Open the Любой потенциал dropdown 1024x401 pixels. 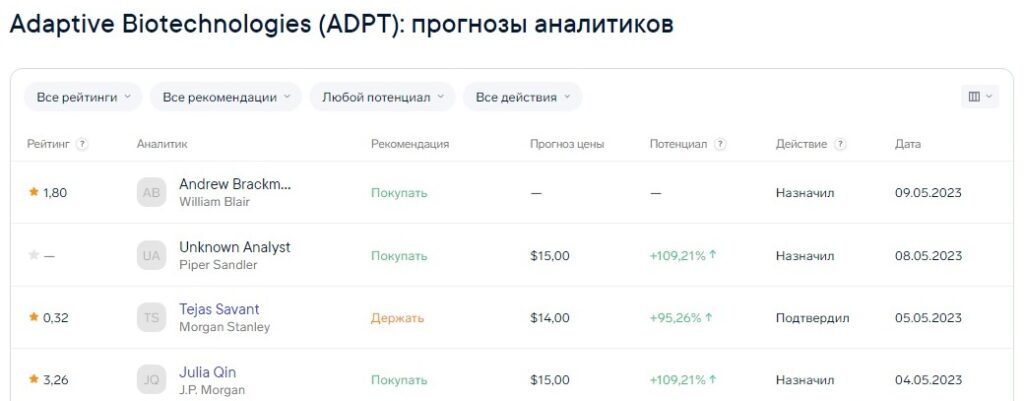(383, 97)
